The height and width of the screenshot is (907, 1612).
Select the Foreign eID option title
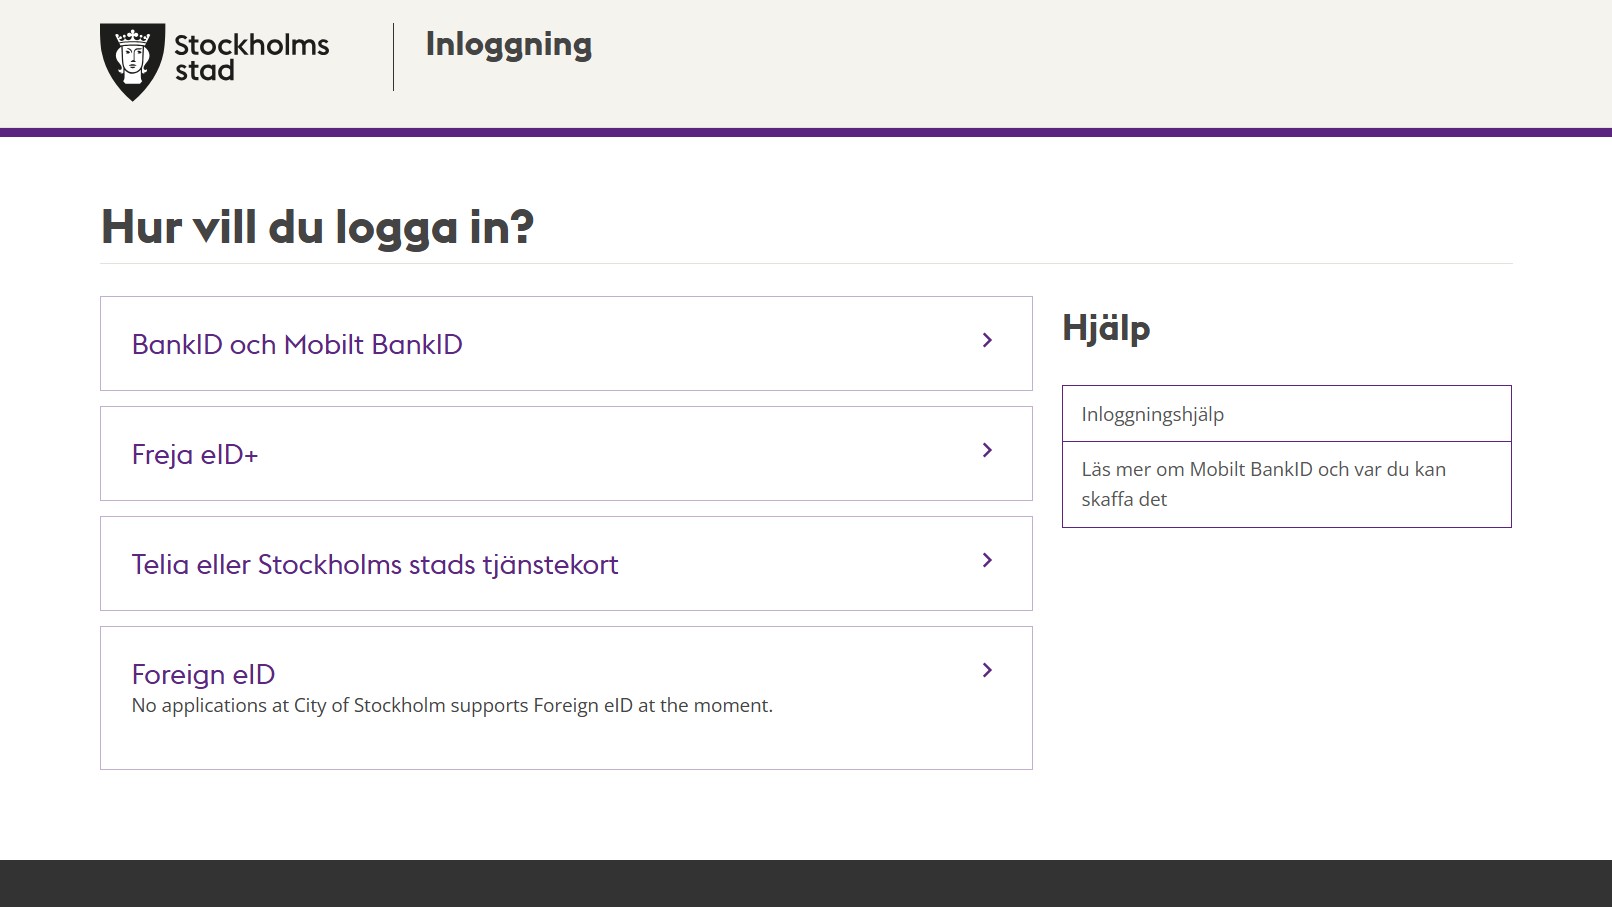pos(203,675)
